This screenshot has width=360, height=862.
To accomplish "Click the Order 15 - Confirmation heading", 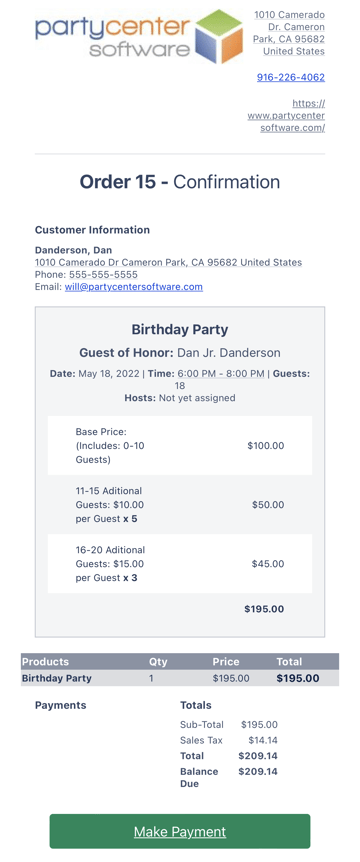I will pos(180,182).
